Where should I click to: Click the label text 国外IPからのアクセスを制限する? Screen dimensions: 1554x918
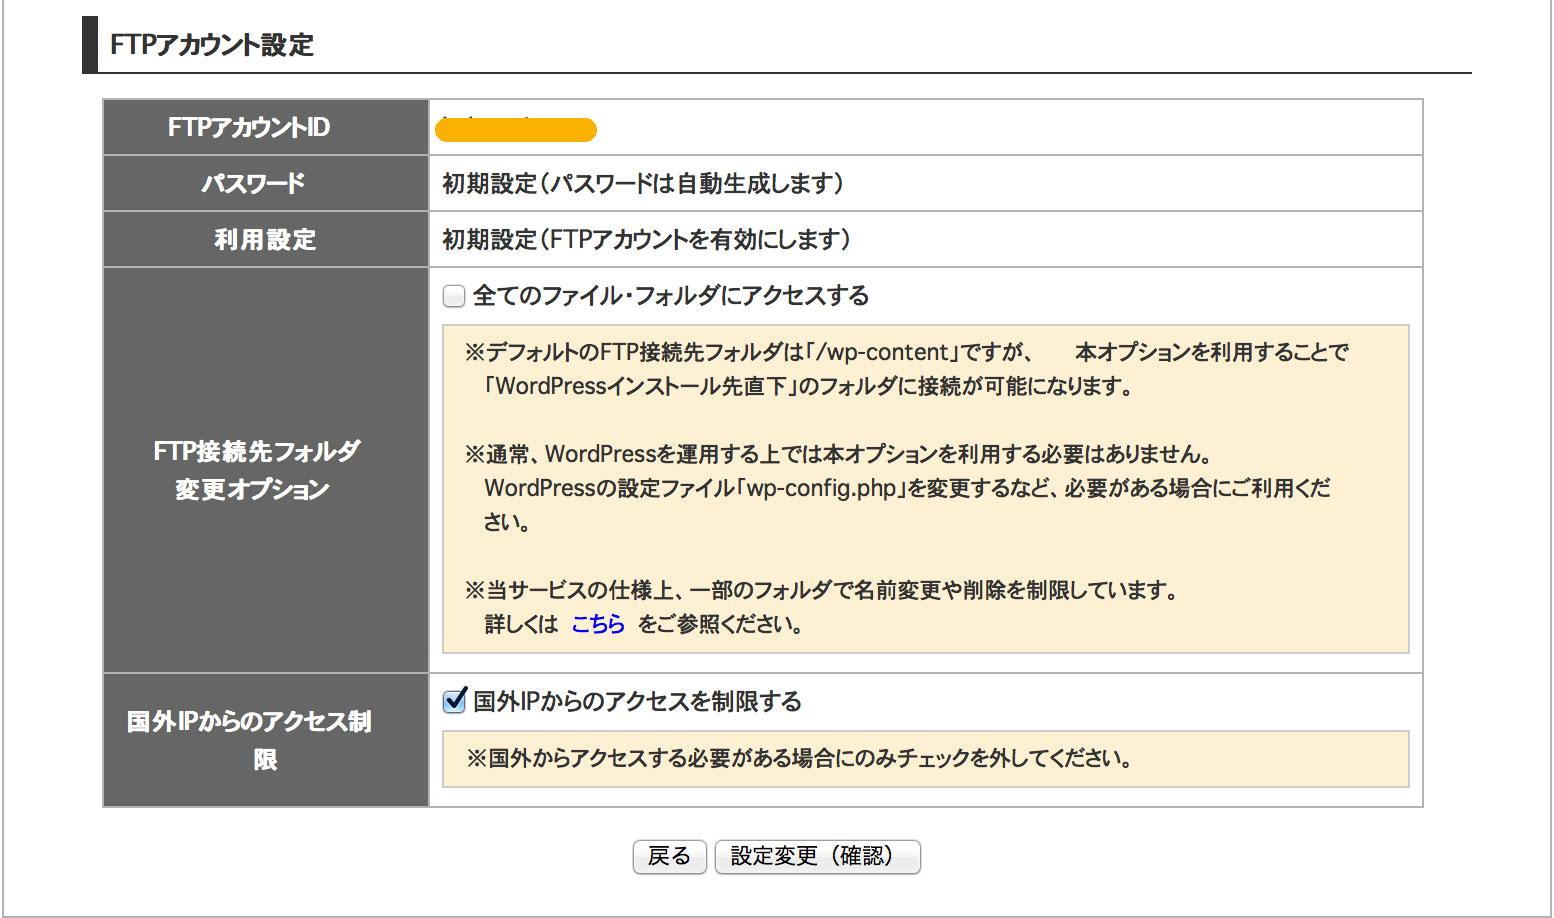pos(637,702)
